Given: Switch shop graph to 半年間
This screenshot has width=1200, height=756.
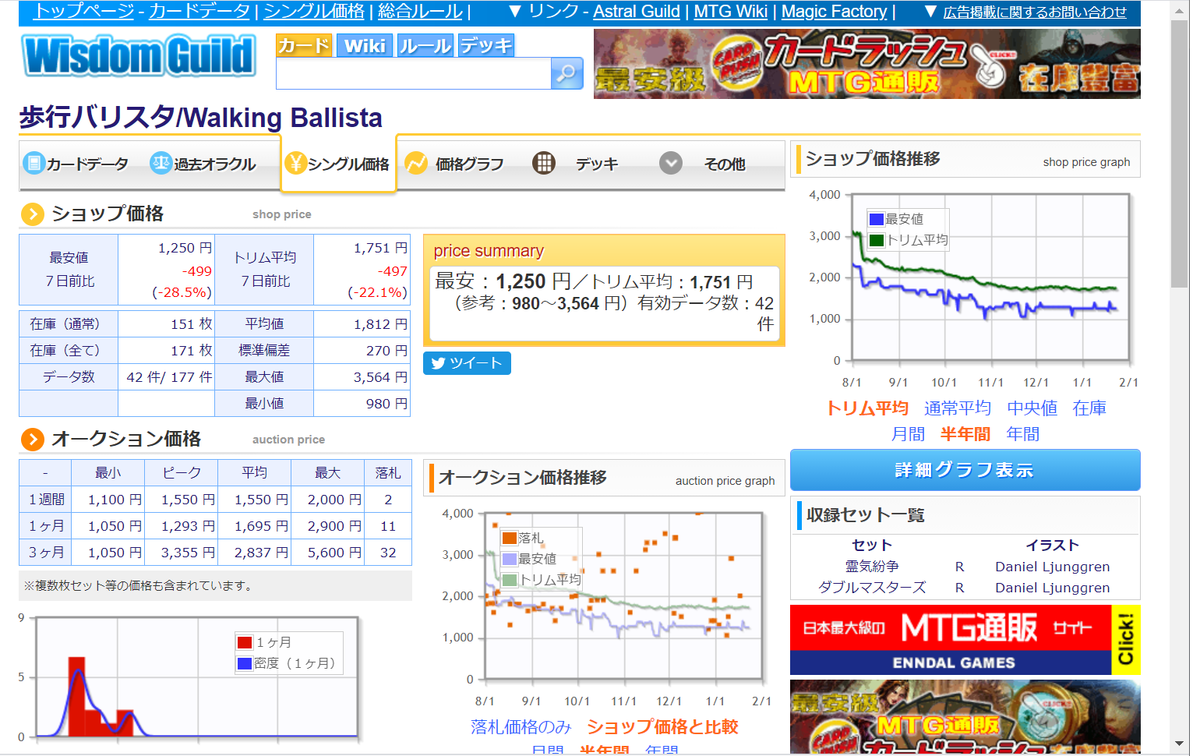Looking at the screenshot, I should point(965,434).
